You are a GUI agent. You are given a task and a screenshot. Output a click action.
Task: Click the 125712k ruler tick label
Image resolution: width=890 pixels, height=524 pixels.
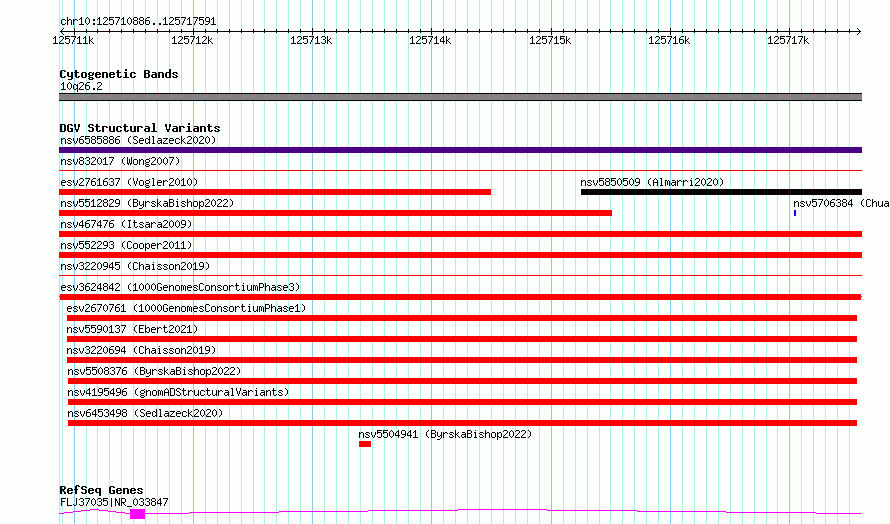[192, 40]
